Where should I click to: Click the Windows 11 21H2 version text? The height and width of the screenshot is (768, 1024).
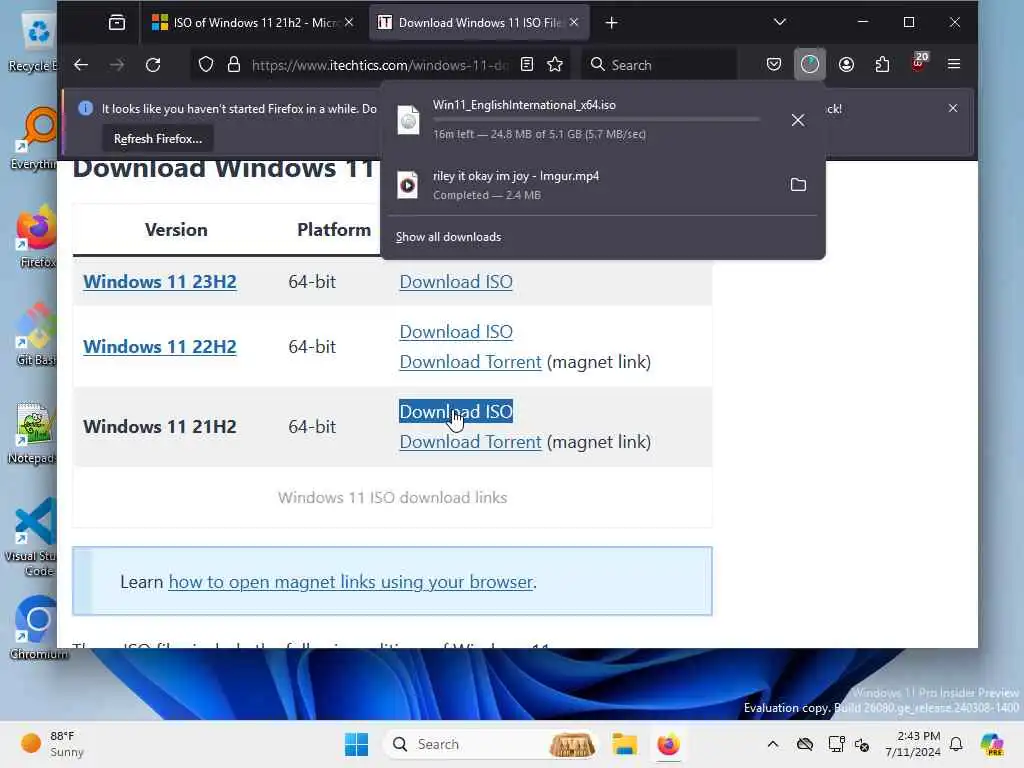tap(160, 426)
